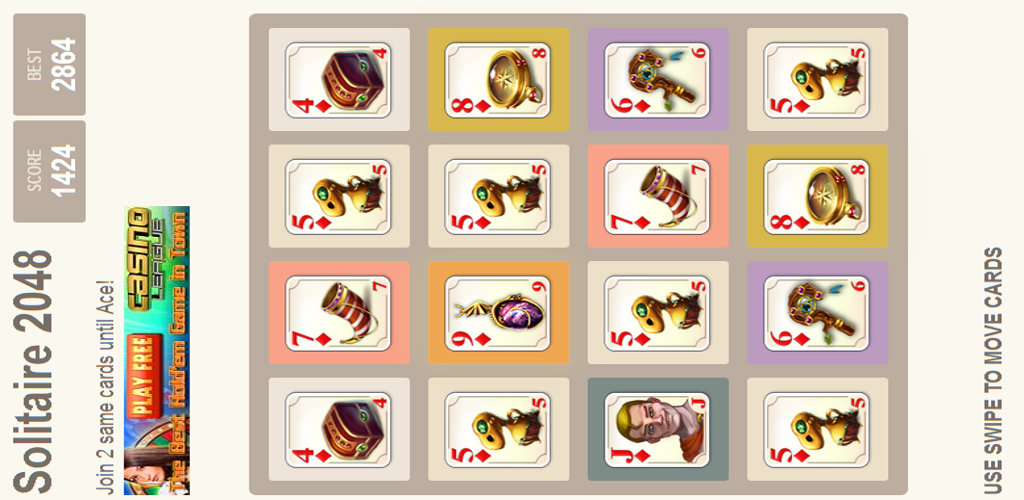The image size is (1024, 500).
Task: Select the 7 of diamonds horn beside the 9
Action: (339, 313)
